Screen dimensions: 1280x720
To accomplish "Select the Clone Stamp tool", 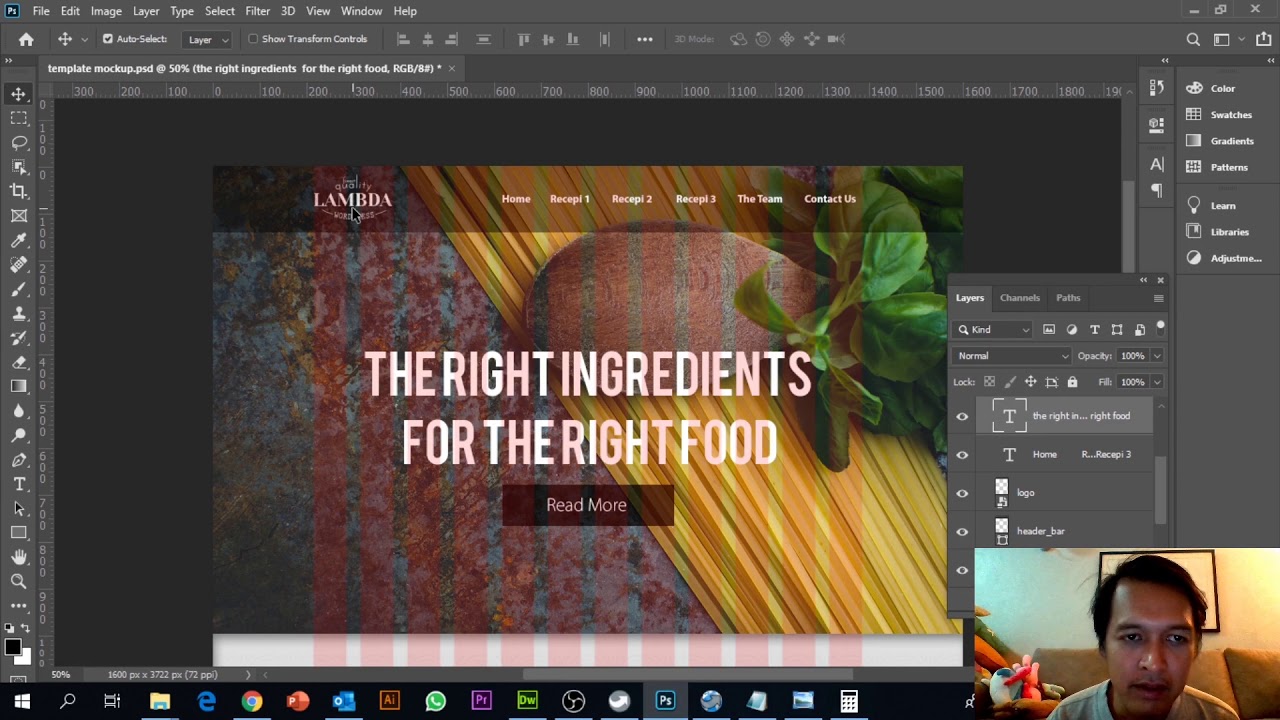I will (x=19, y=313).
